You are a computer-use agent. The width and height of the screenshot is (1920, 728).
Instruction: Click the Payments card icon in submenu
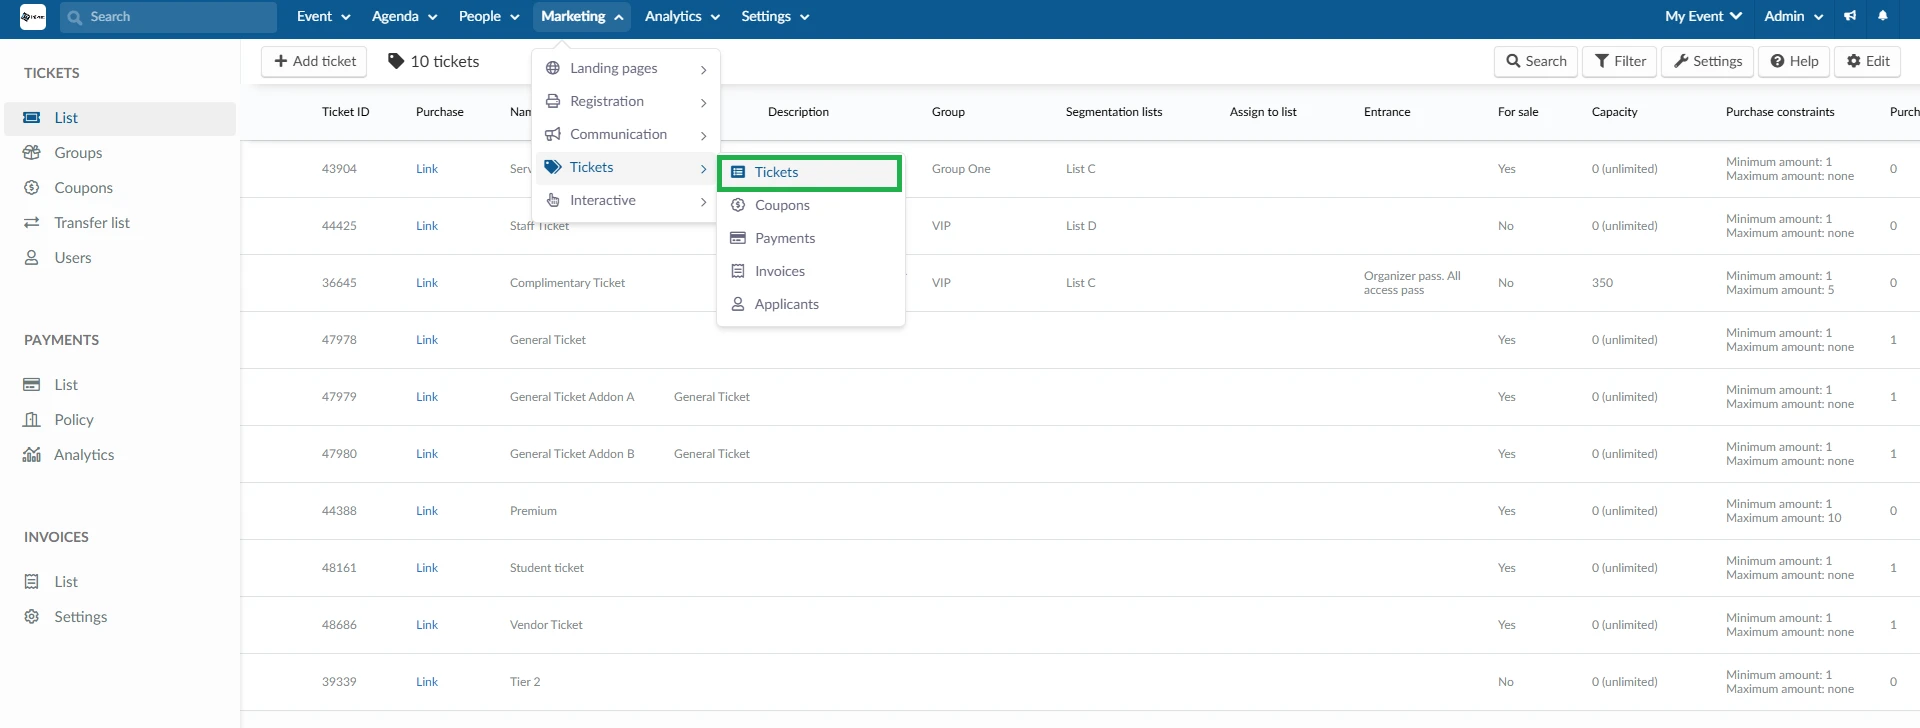click(738, 238)
